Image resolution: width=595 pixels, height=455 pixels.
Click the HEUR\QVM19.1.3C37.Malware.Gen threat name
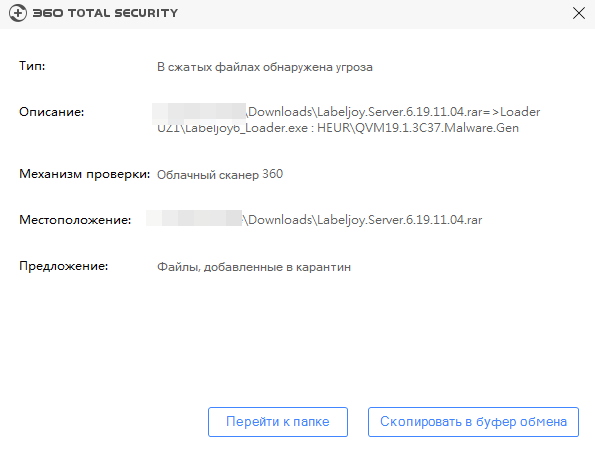[x=418, y=128]
